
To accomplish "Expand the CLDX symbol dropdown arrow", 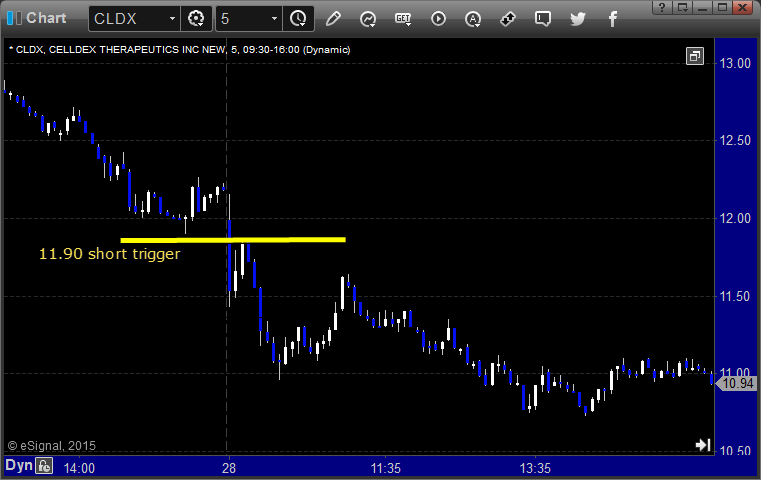I will point(172,19).
